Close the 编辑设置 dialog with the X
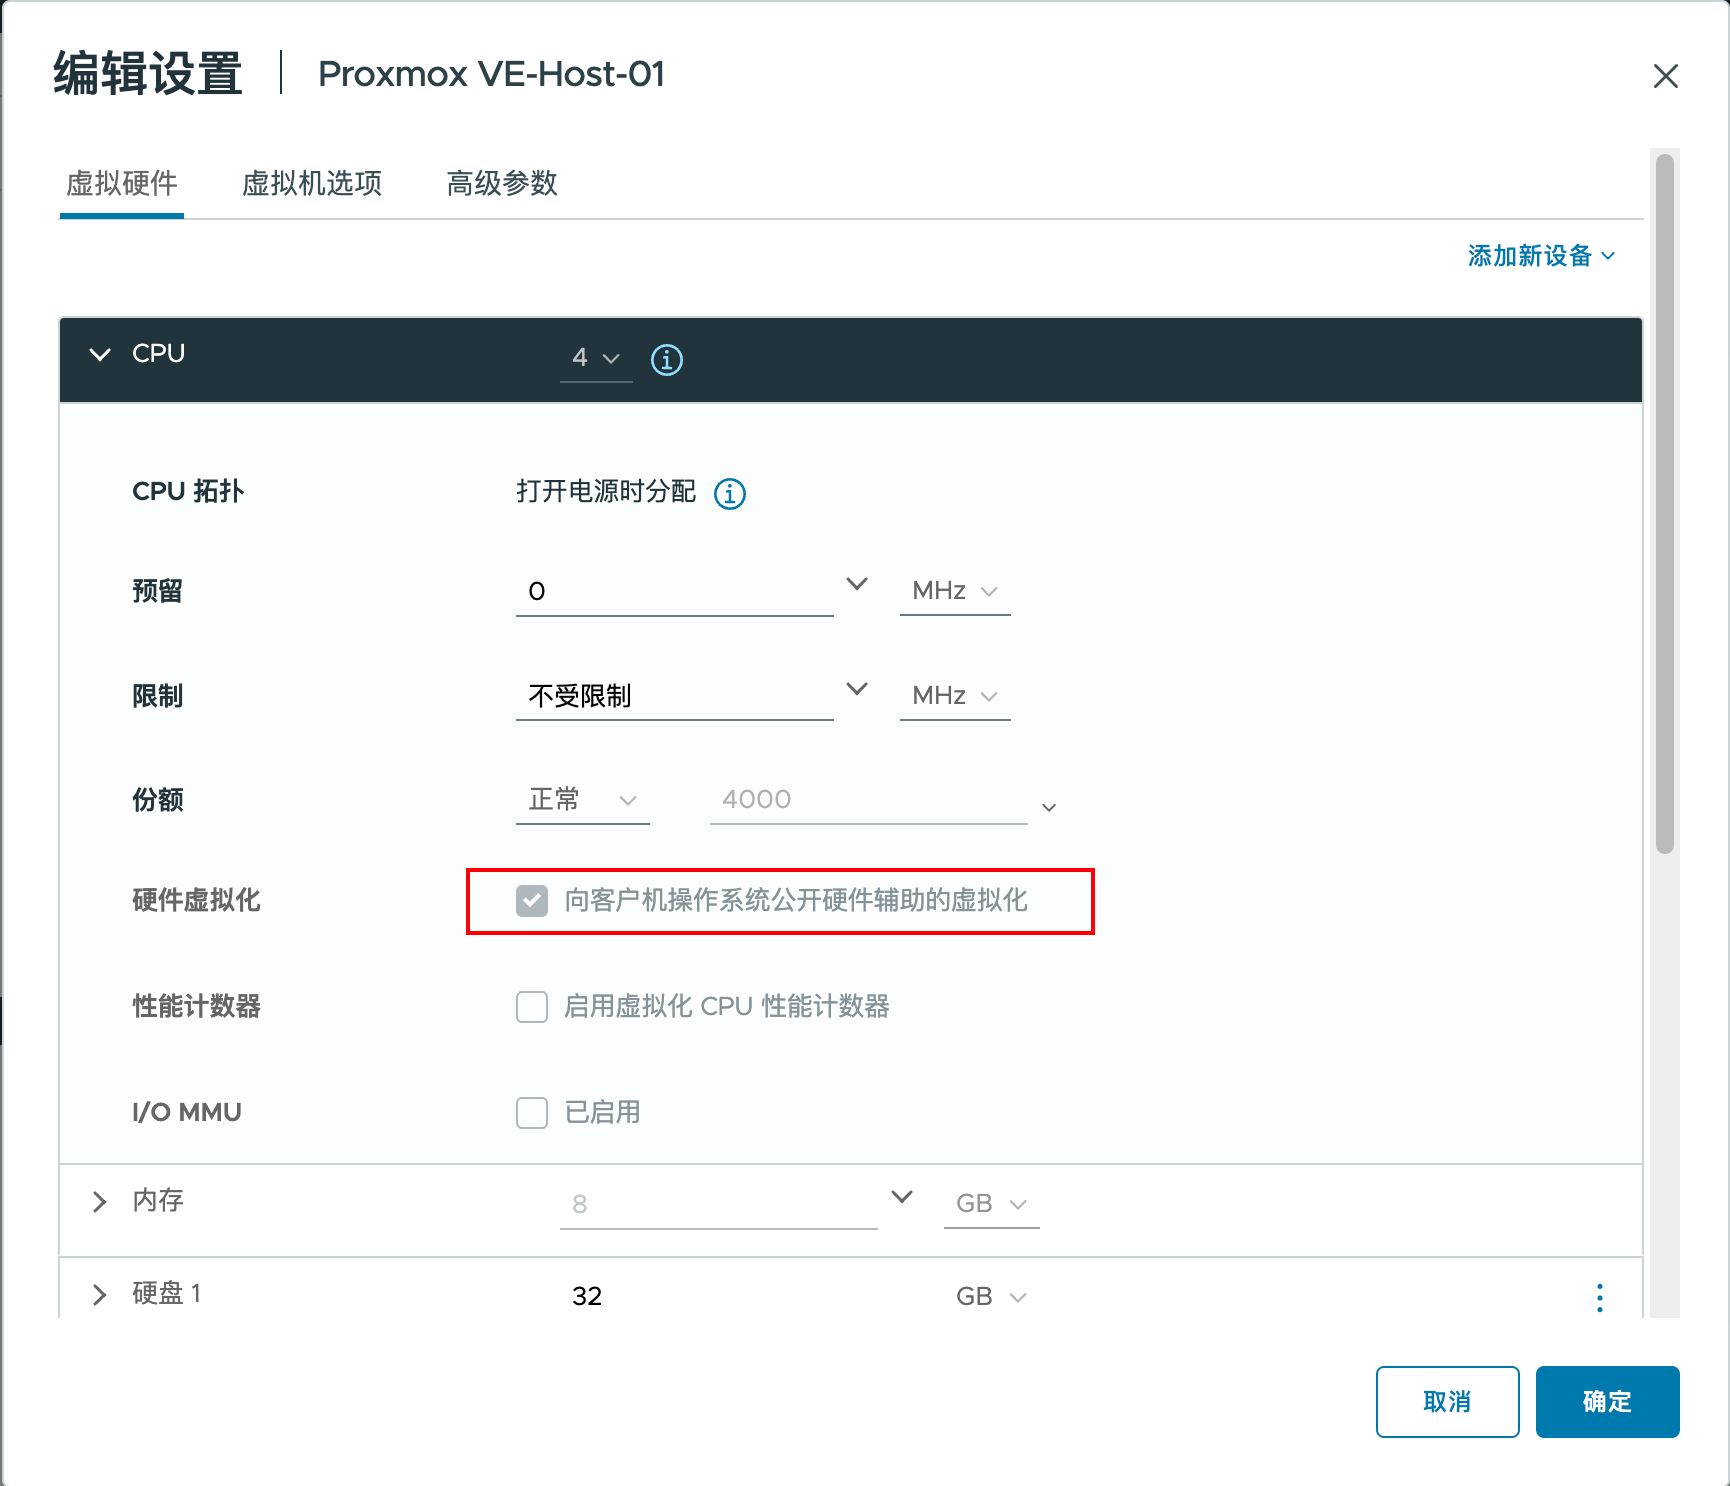 (x=1666, y=76)
